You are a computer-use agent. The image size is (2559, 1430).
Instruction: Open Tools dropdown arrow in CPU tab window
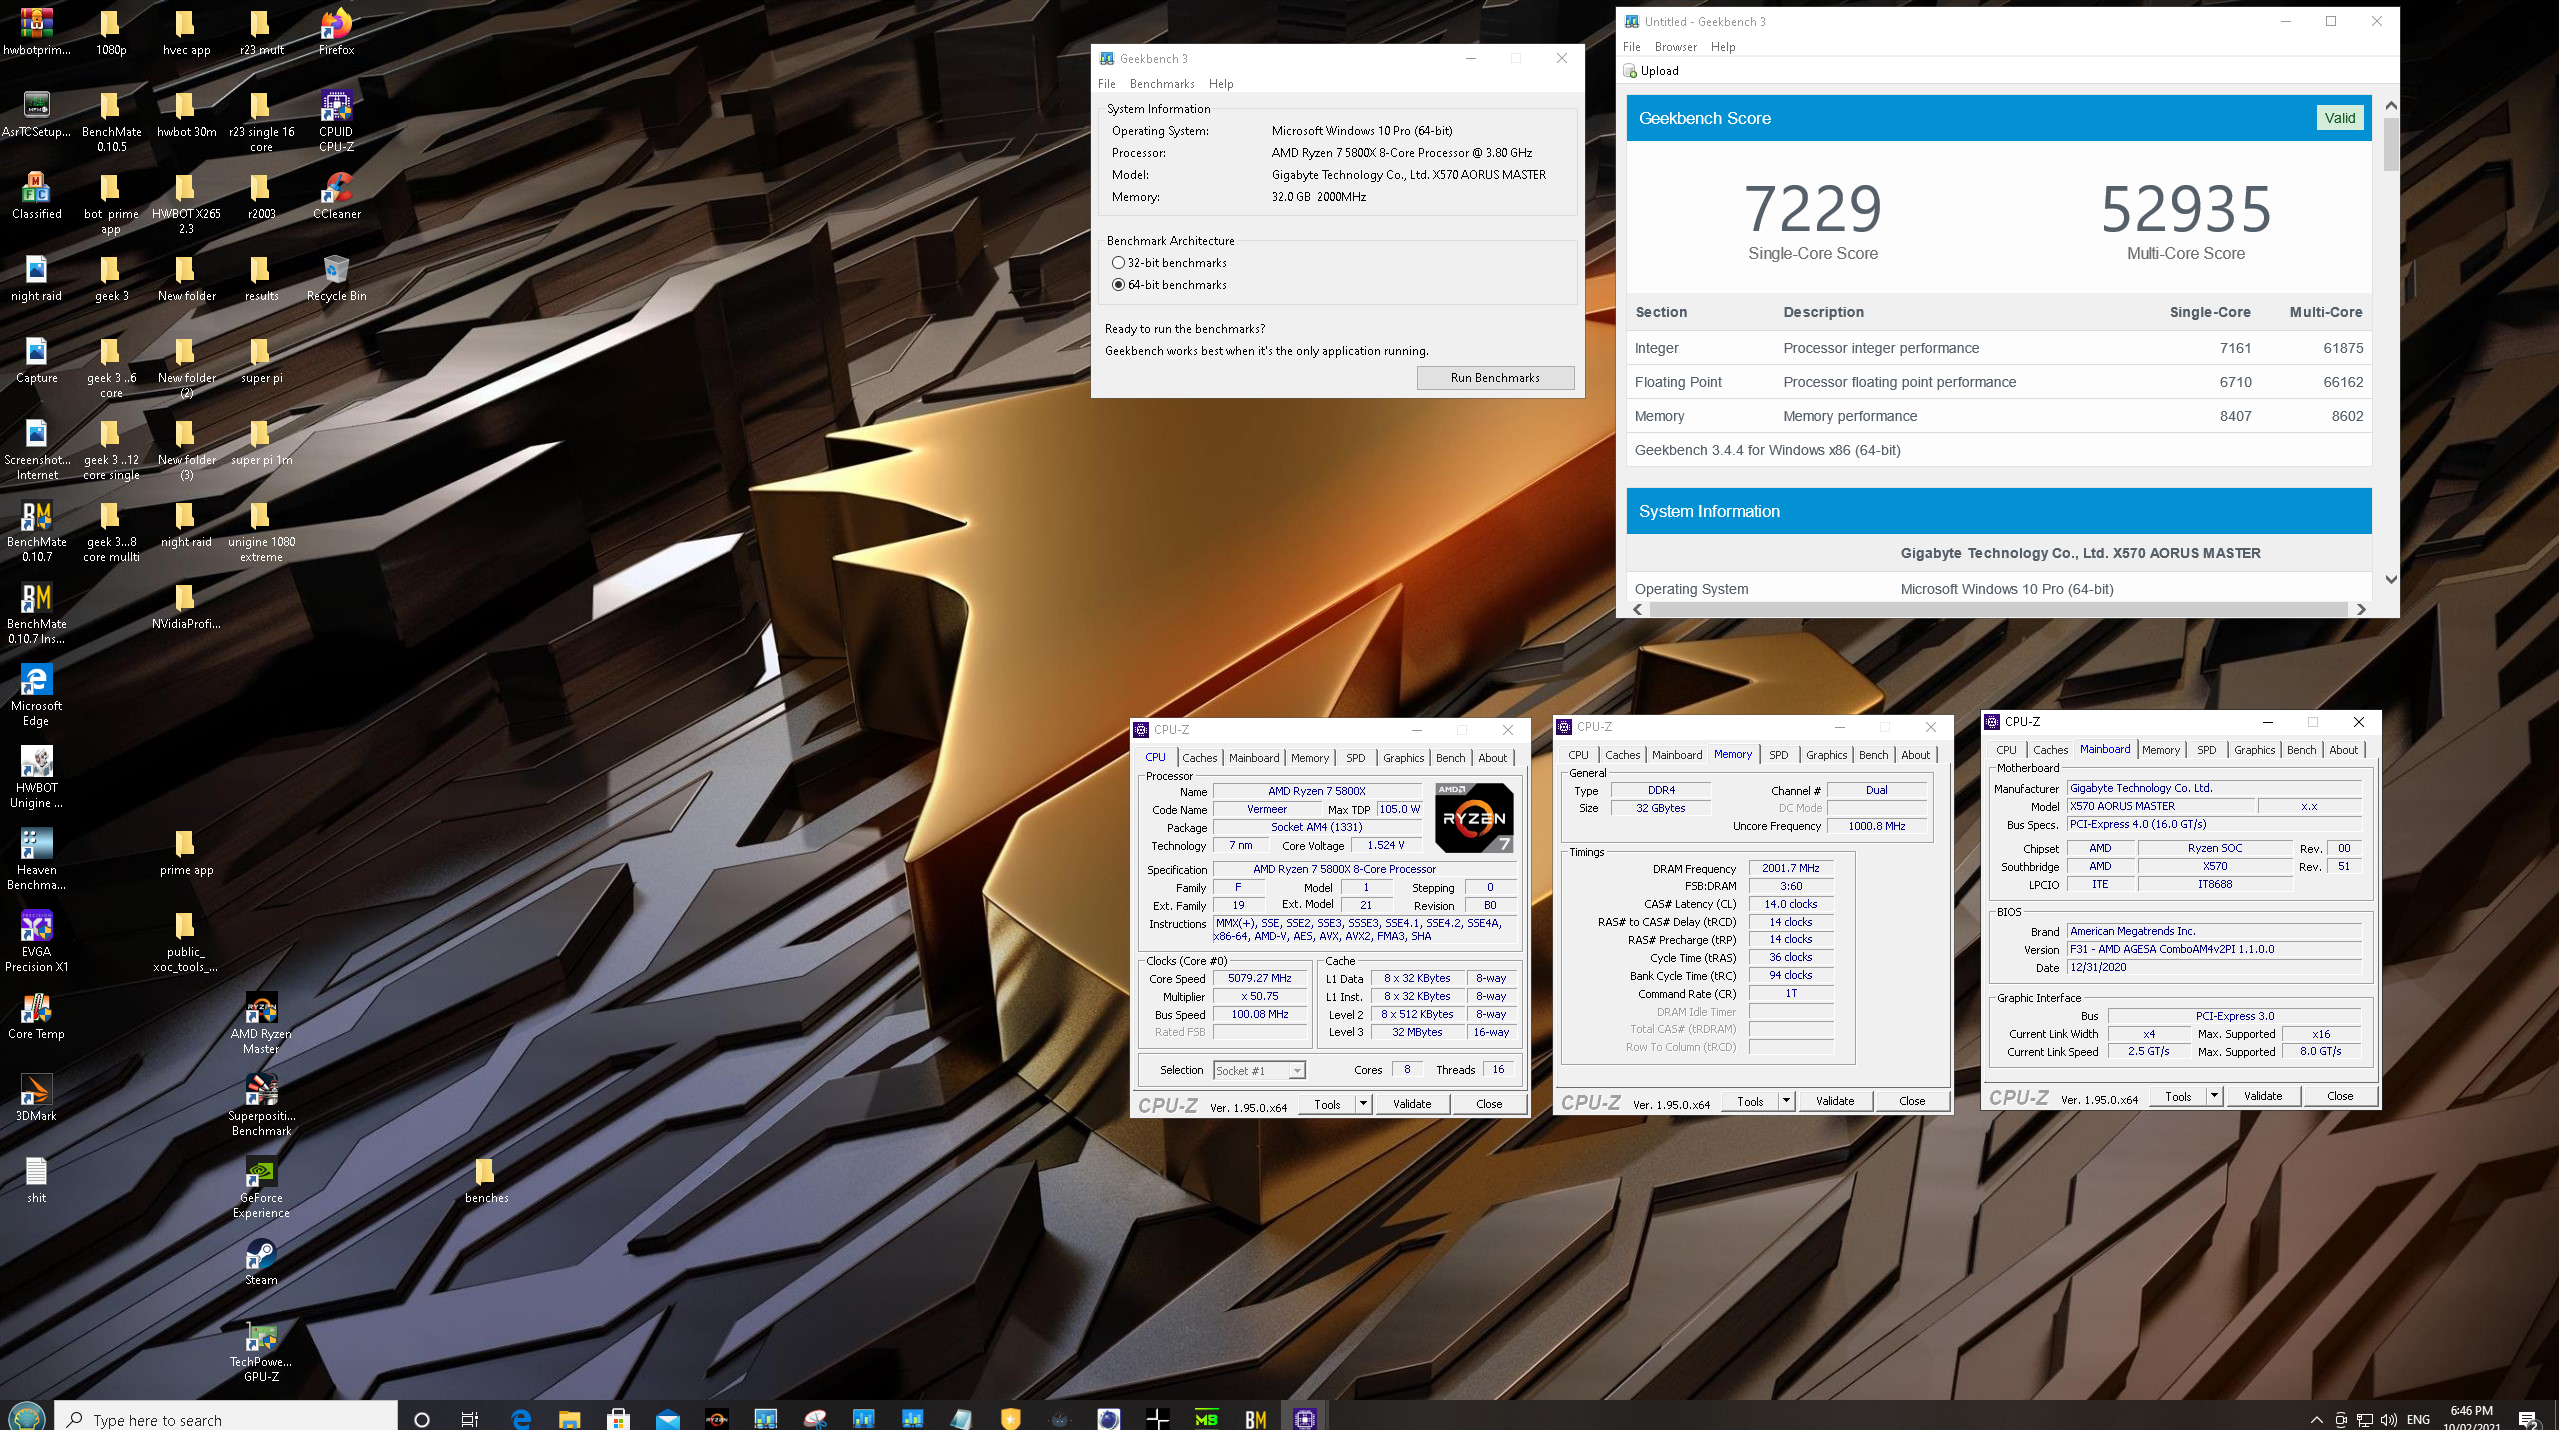1363,1104
